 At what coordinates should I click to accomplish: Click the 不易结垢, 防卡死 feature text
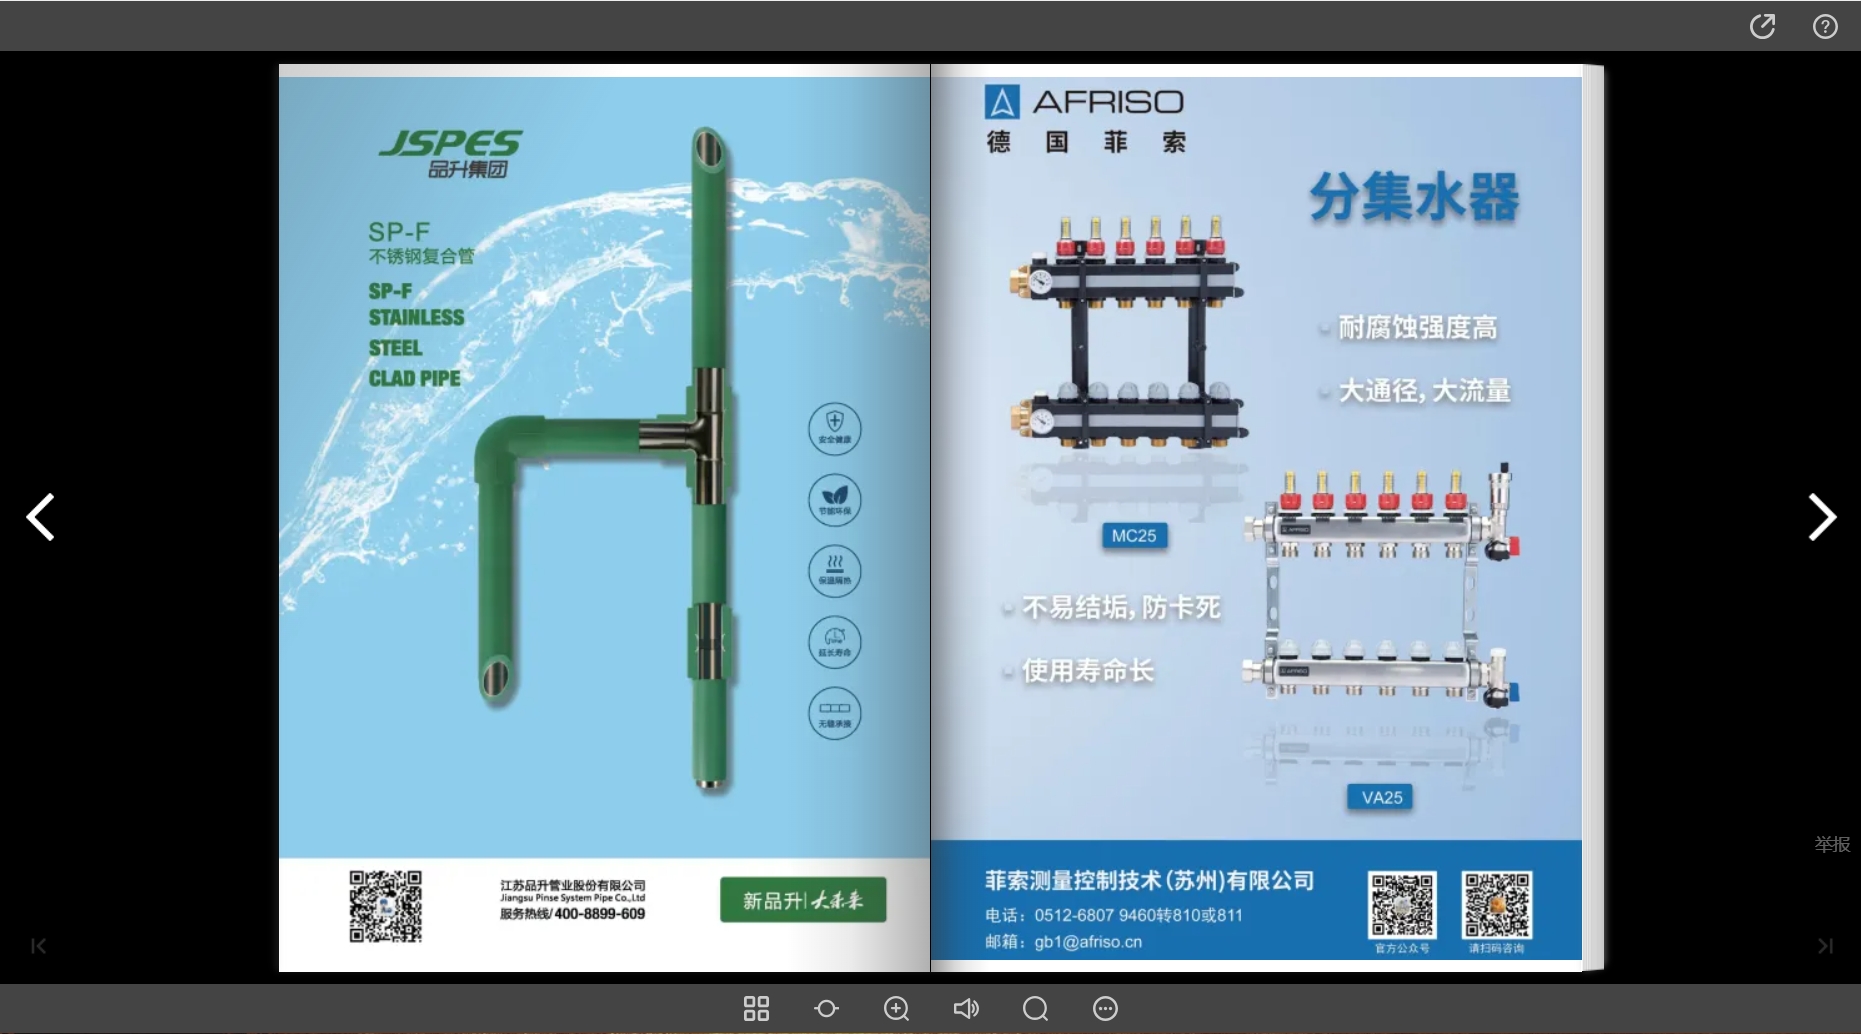tap(1120, 608)
